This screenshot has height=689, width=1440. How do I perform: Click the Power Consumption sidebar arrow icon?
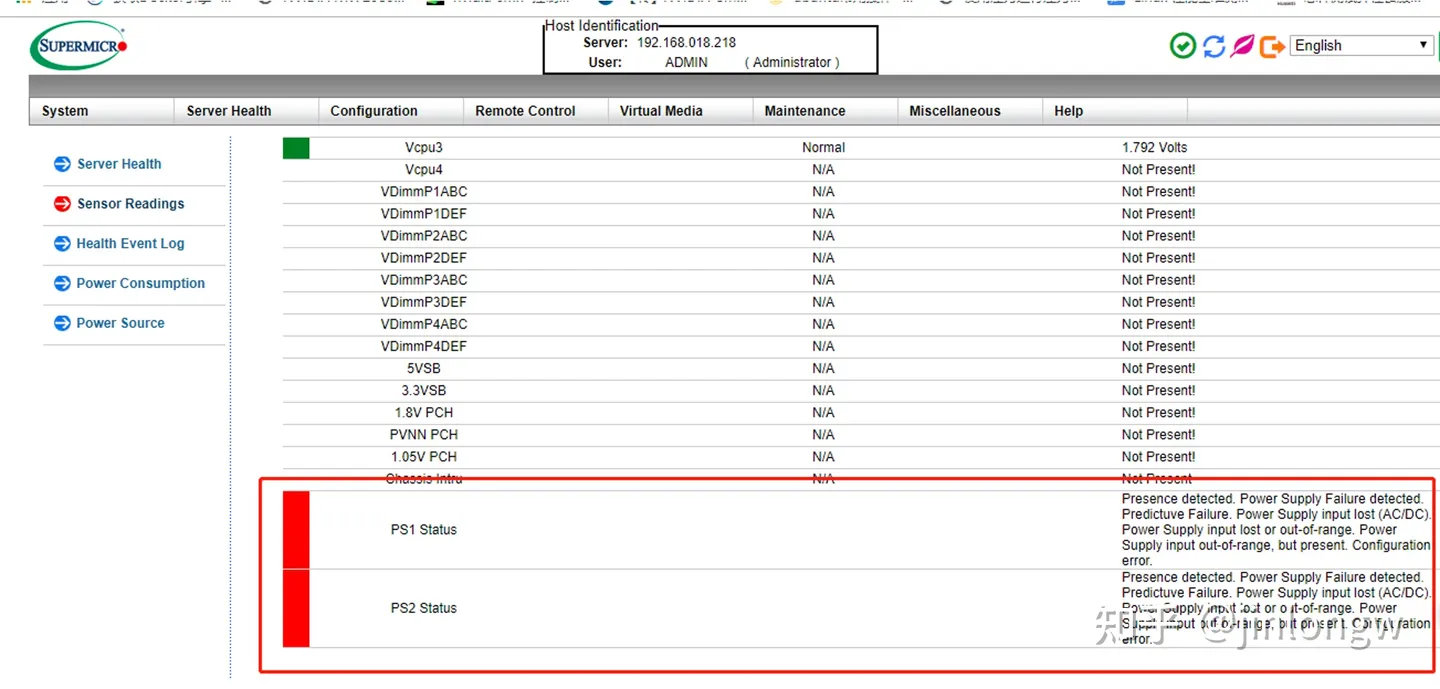(x=61, y=283)
